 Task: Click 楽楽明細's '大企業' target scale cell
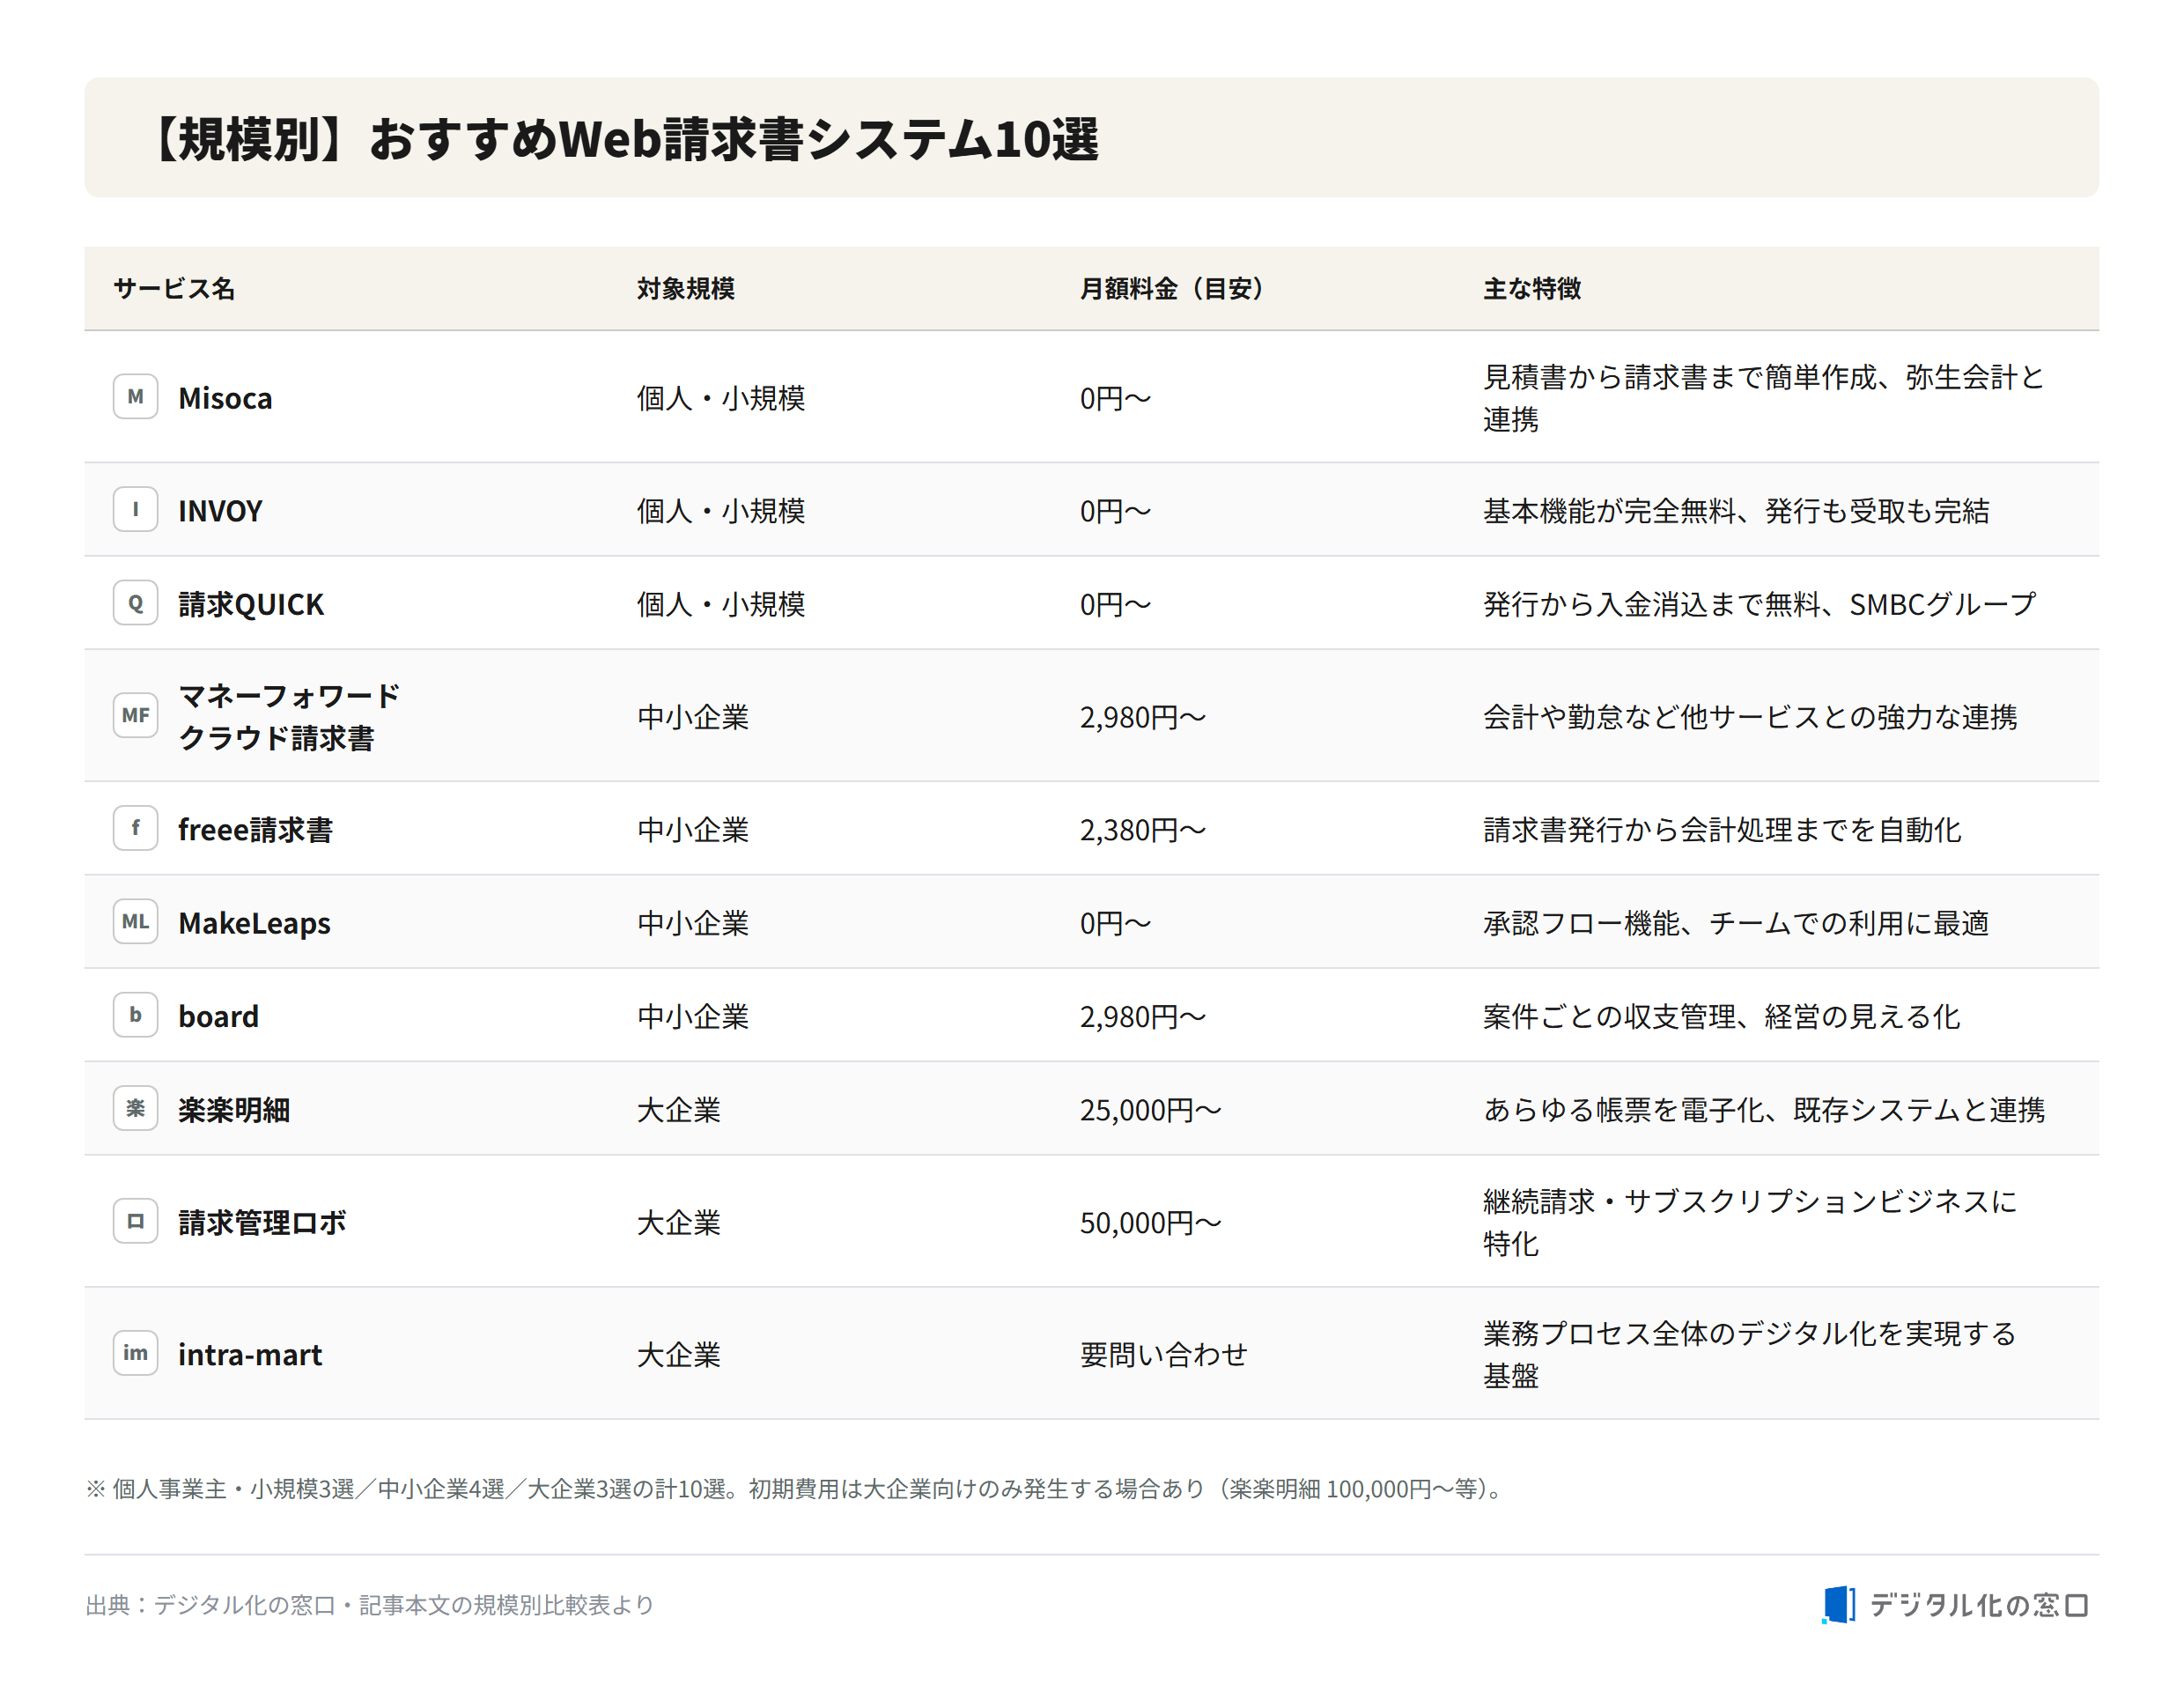[x=679, y=1110]
